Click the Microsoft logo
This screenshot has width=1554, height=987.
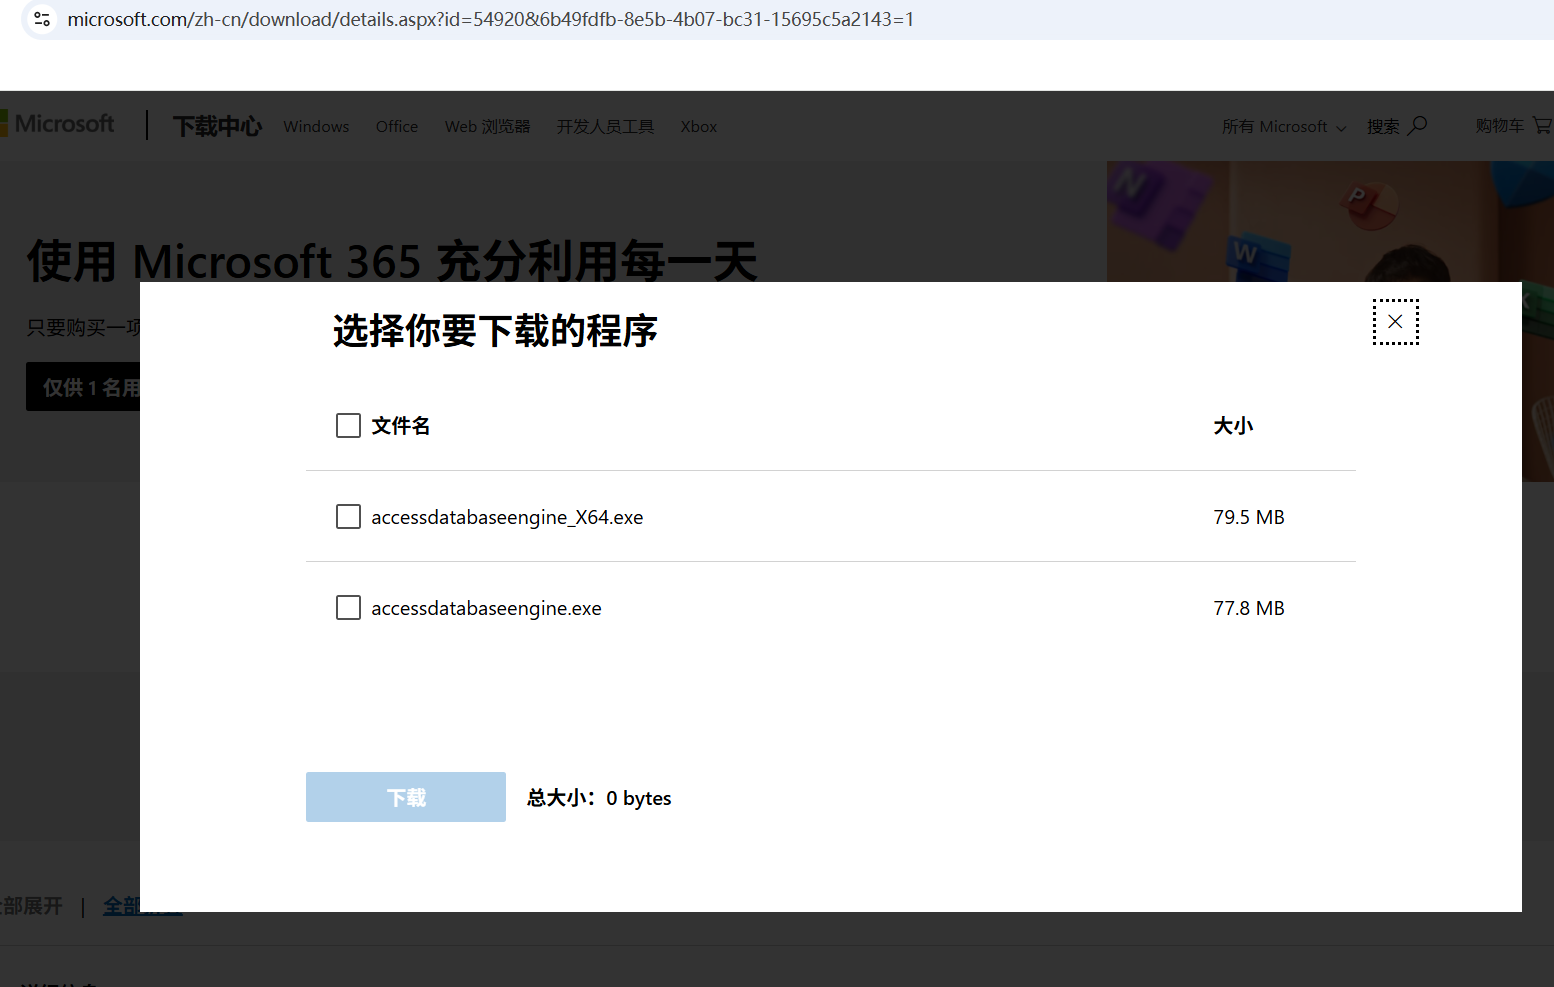(57, 124)
